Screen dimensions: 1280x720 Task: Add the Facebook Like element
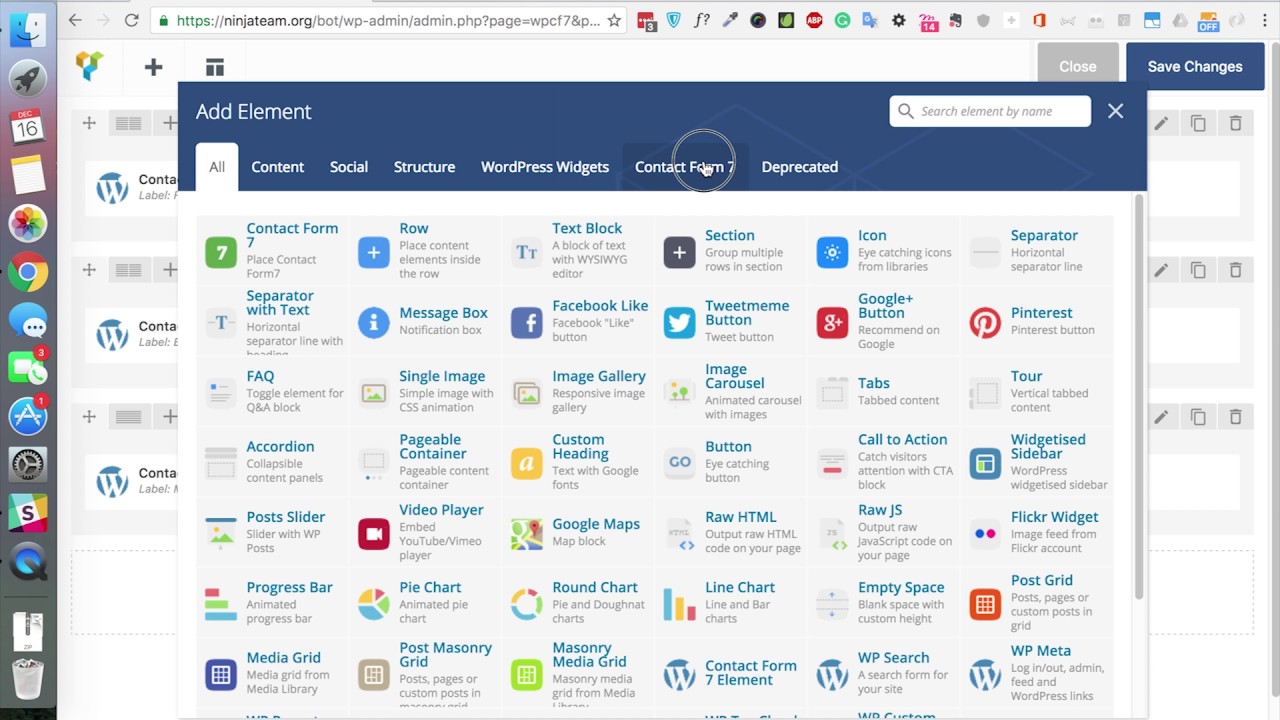click(x=578, y=322)
